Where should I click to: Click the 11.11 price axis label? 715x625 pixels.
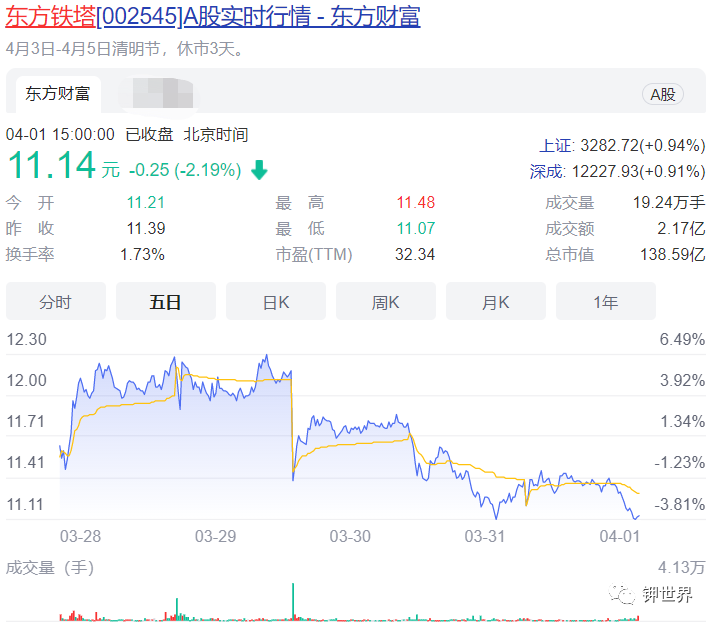pos(25,505)
